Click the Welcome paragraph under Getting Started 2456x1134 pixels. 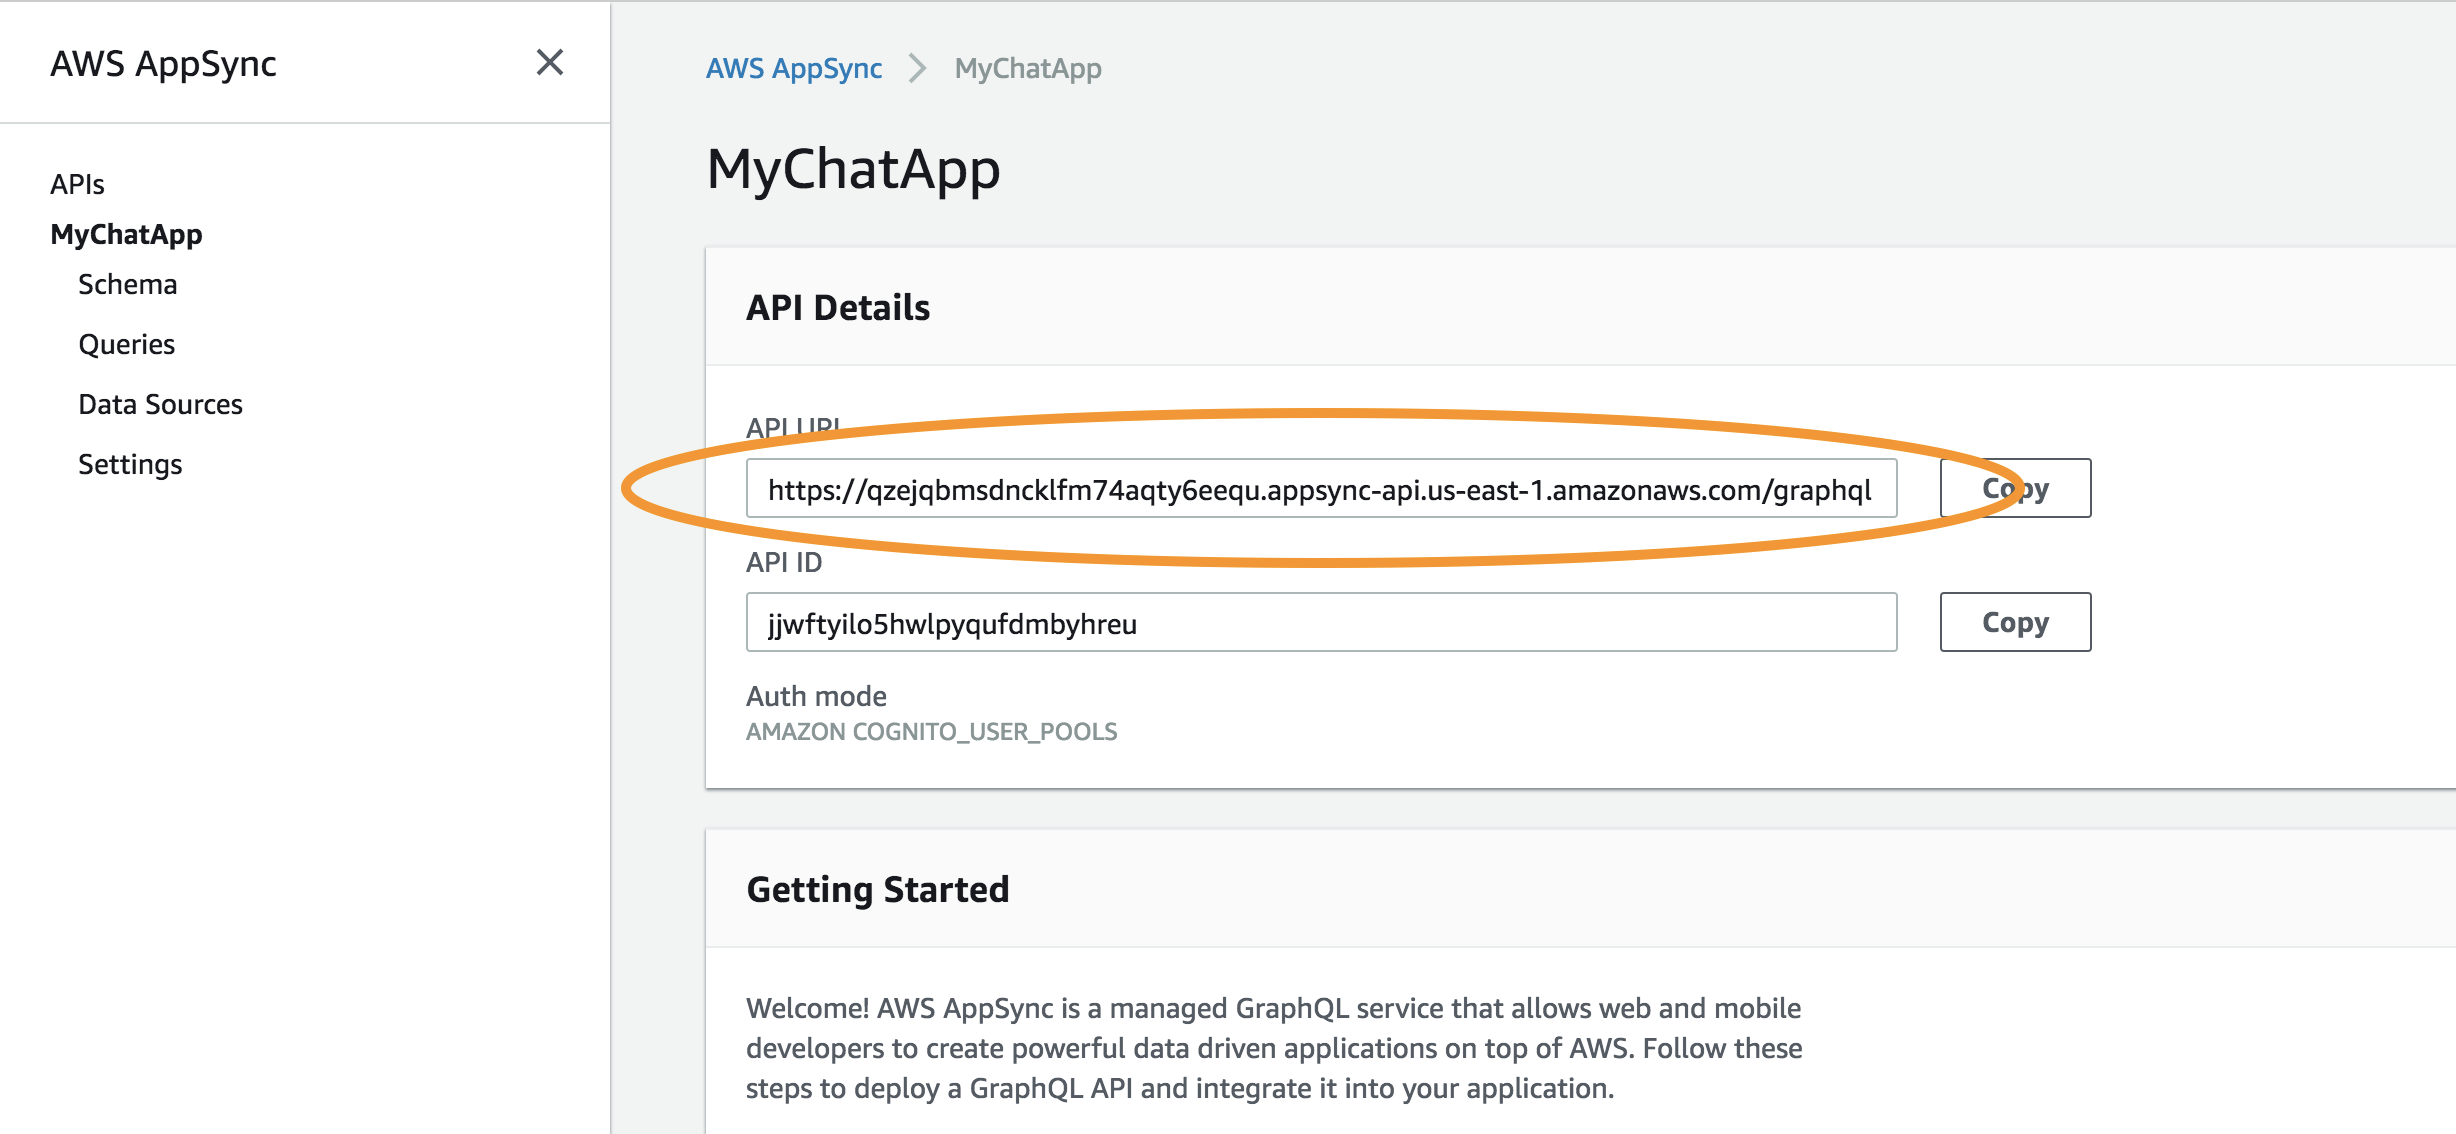coord(1274,1048)
